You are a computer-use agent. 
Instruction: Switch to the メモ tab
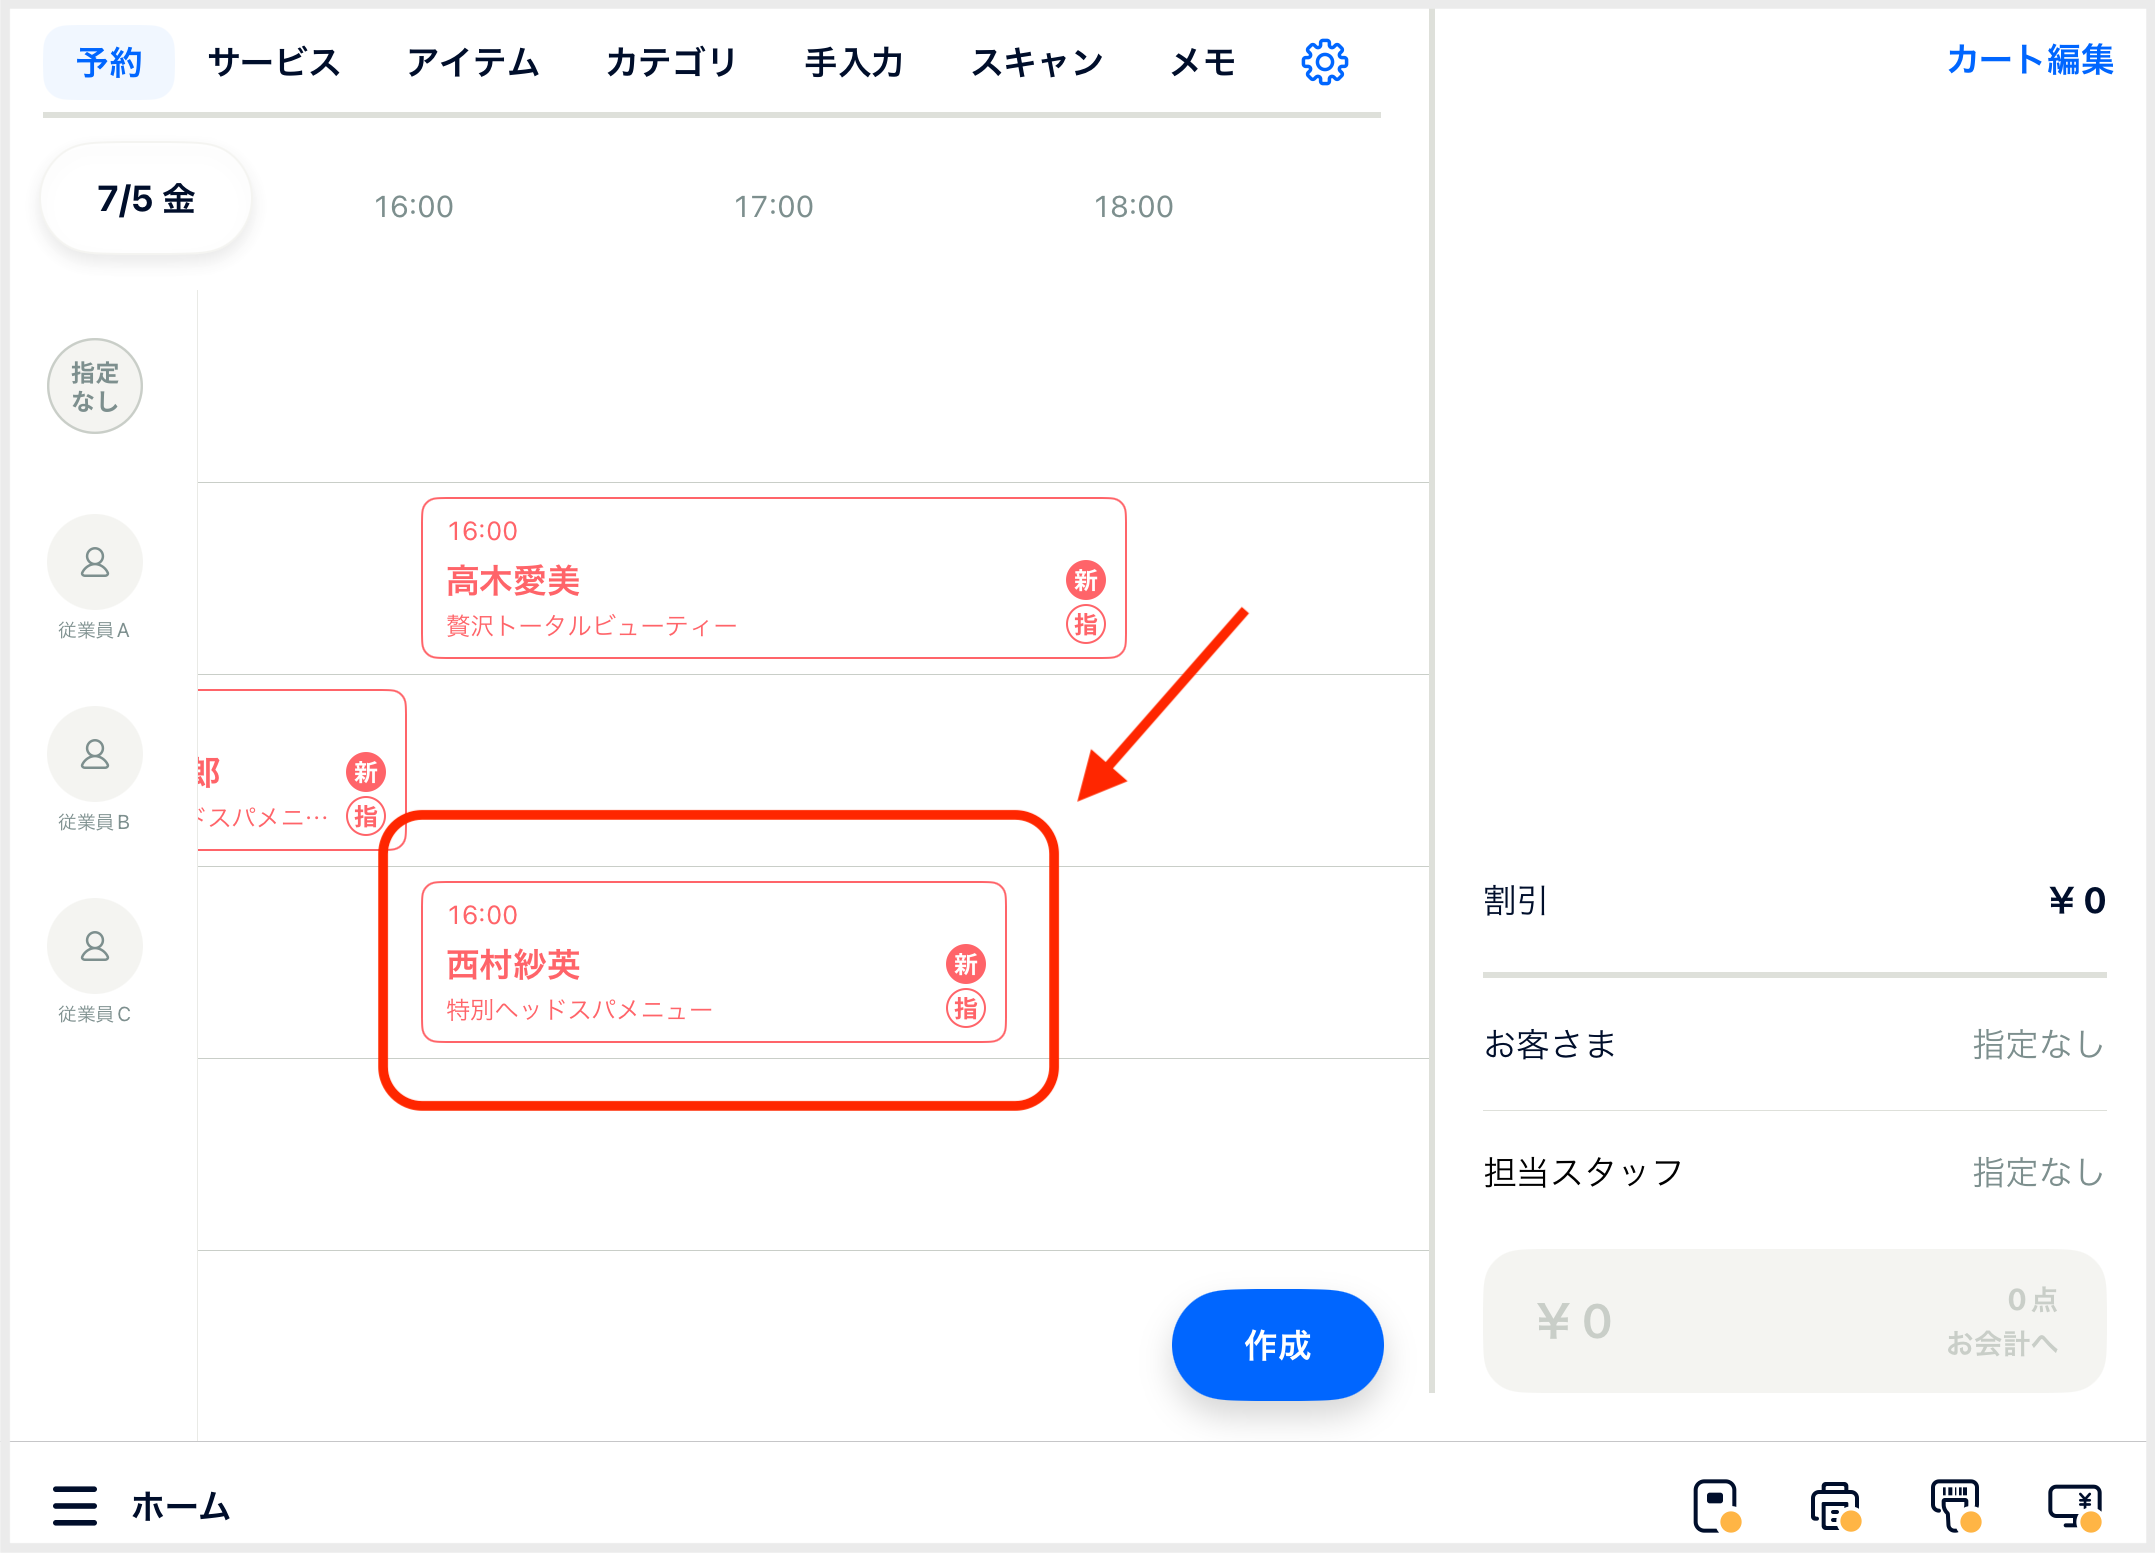(1203, 63)
